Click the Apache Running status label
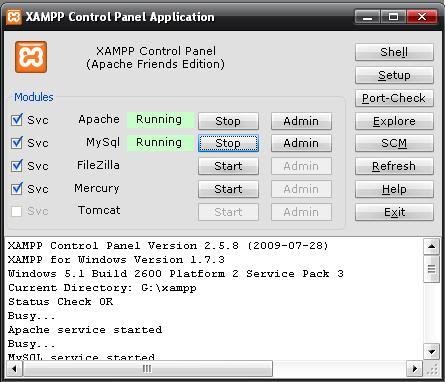This screenshot has width=445, height=382. (160, 119)
